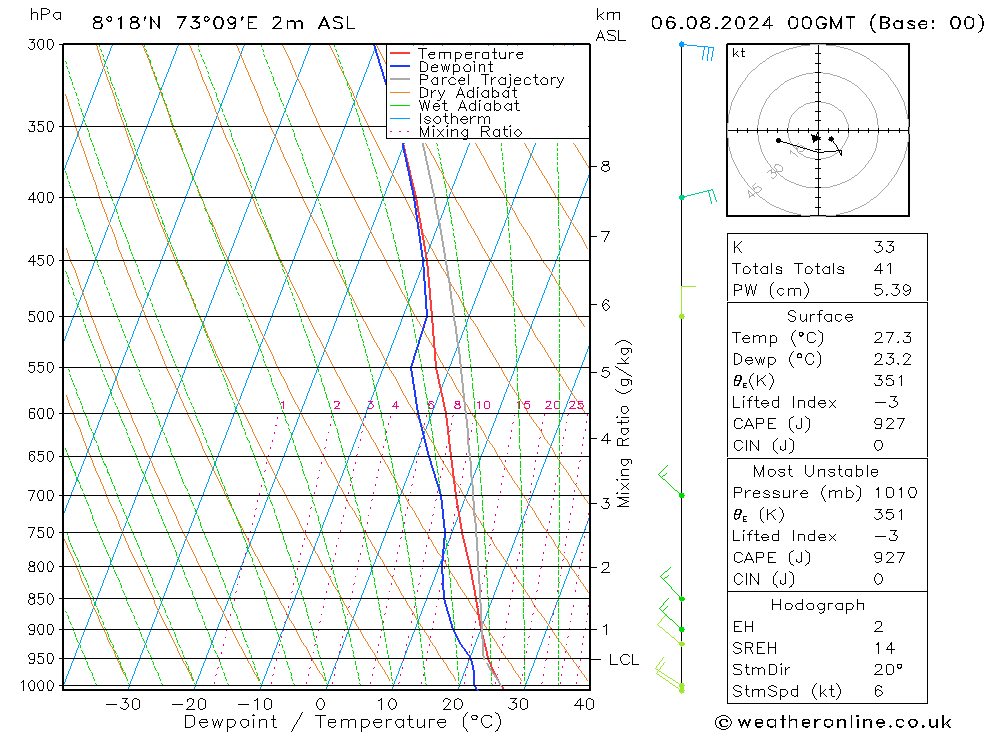
Task: Click the PW (cm) value 5.39
Action: point(892,290)
